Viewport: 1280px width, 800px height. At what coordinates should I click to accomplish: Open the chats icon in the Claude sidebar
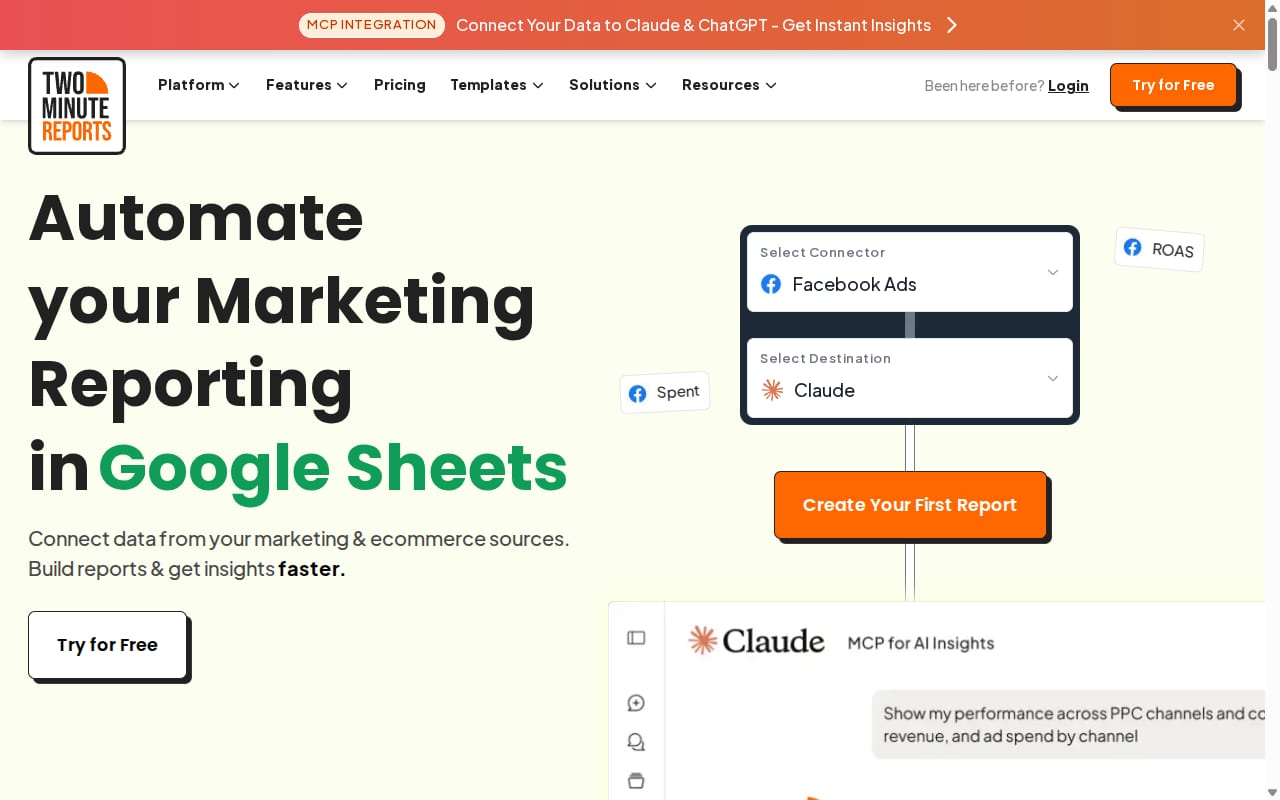pyautogui.click(x=636, y=742)
